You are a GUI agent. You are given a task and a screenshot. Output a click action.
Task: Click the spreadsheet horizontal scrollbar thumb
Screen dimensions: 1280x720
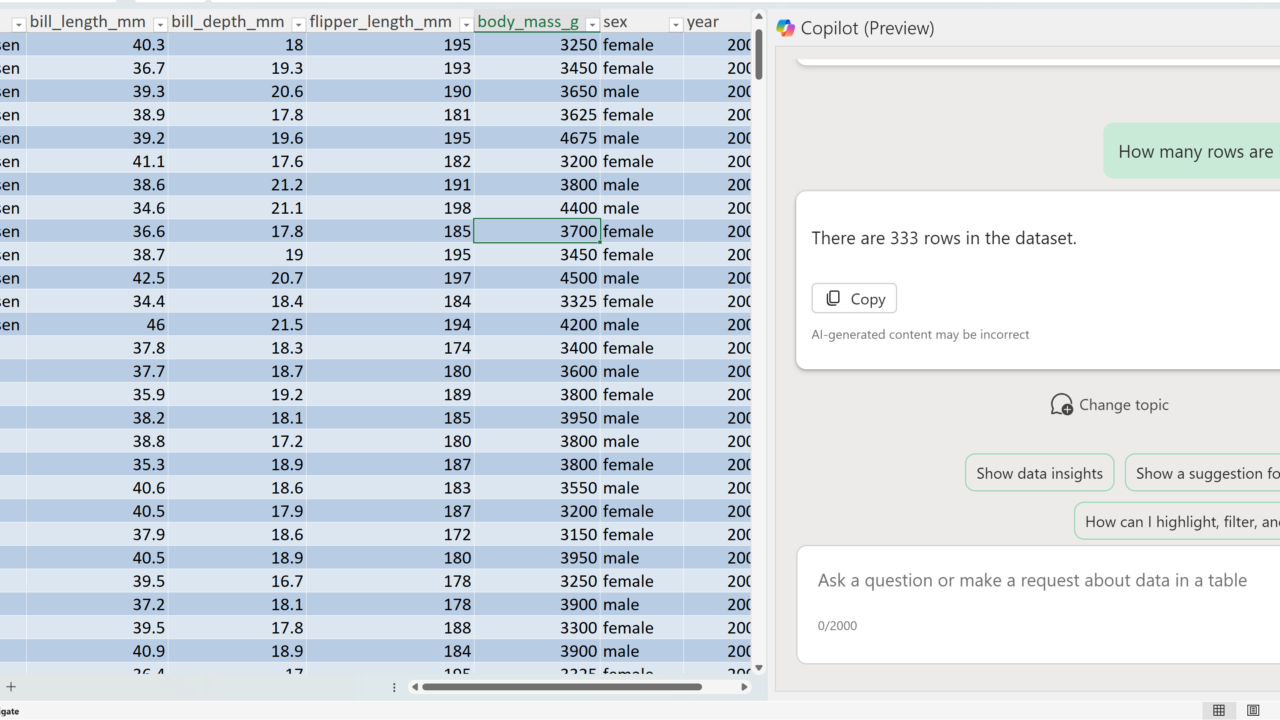coord(562,687)
